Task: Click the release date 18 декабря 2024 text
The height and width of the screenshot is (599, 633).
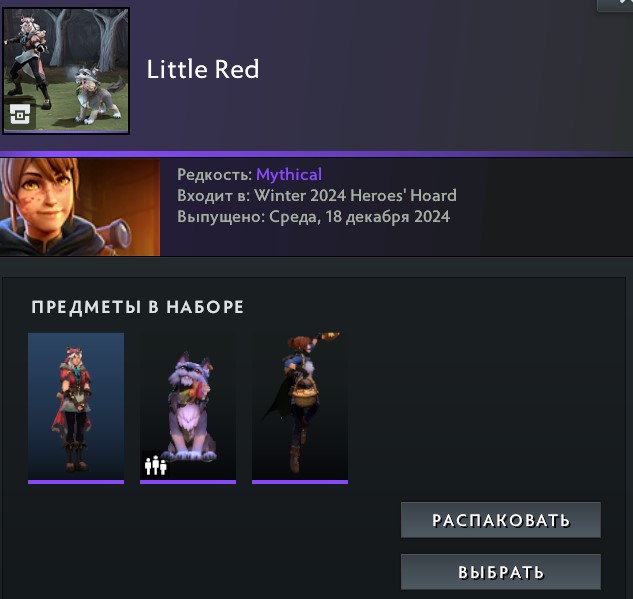Action: 388,217
